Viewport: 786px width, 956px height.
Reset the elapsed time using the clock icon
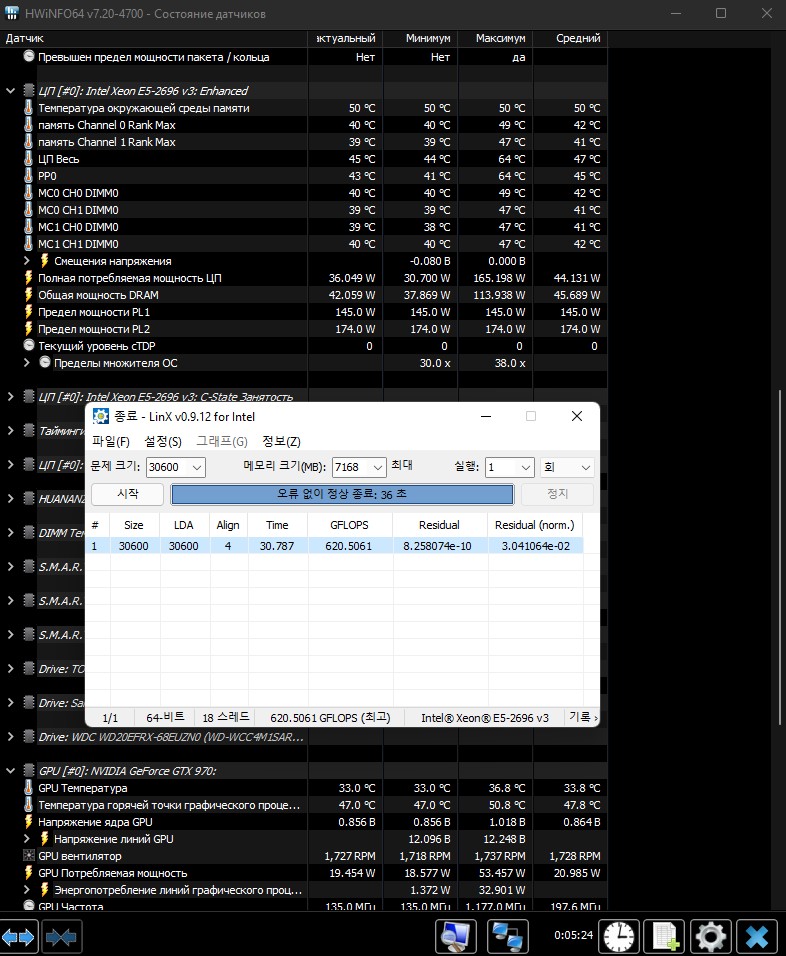tap(619, 936)
